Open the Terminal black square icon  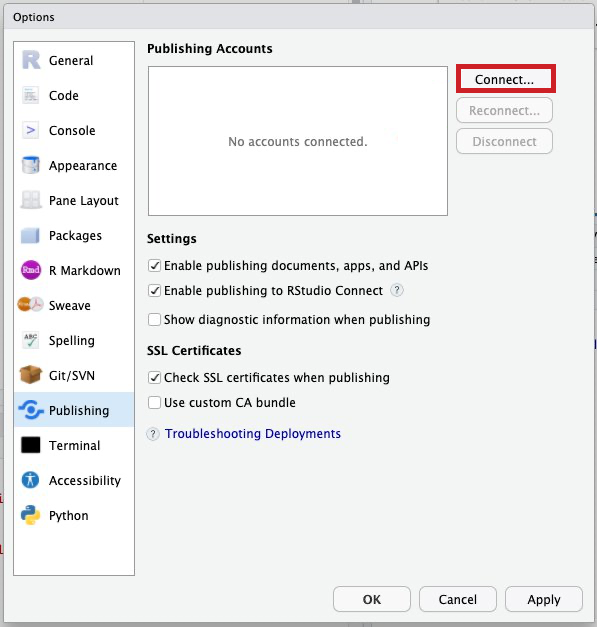[x=31, y=445]
